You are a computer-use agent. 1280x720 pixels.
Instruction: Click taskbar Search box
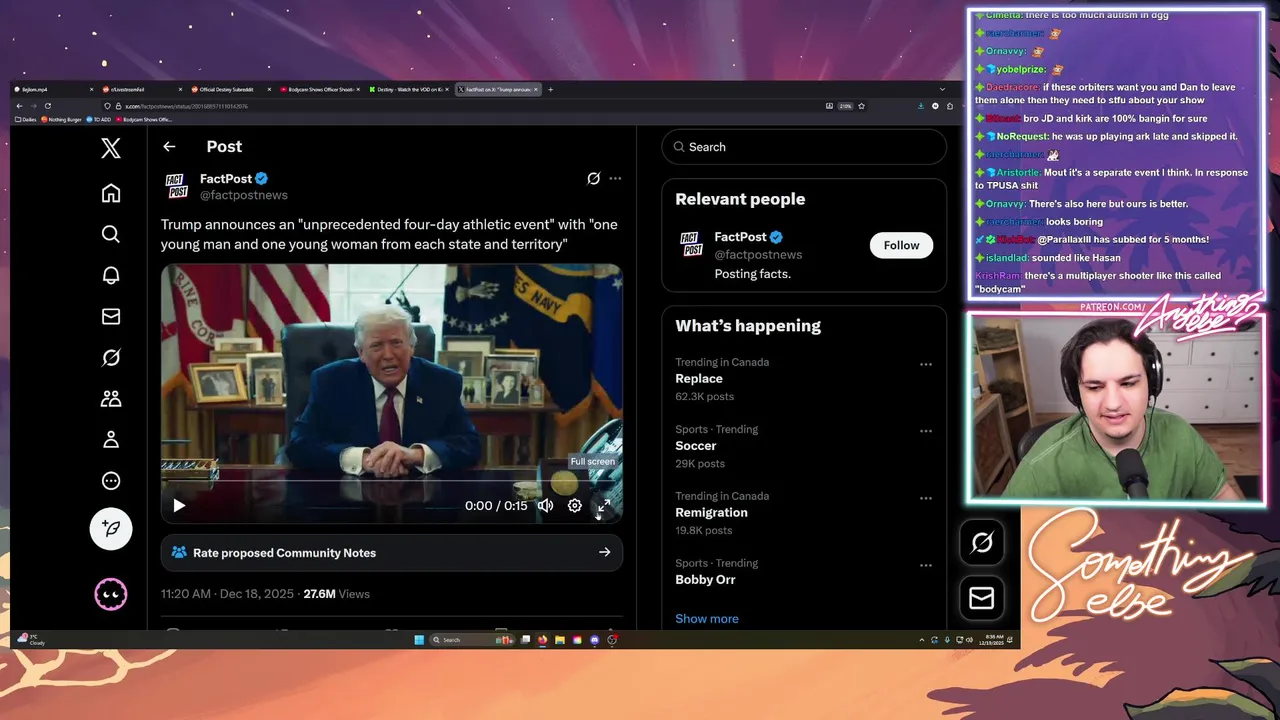coord(470,640)
